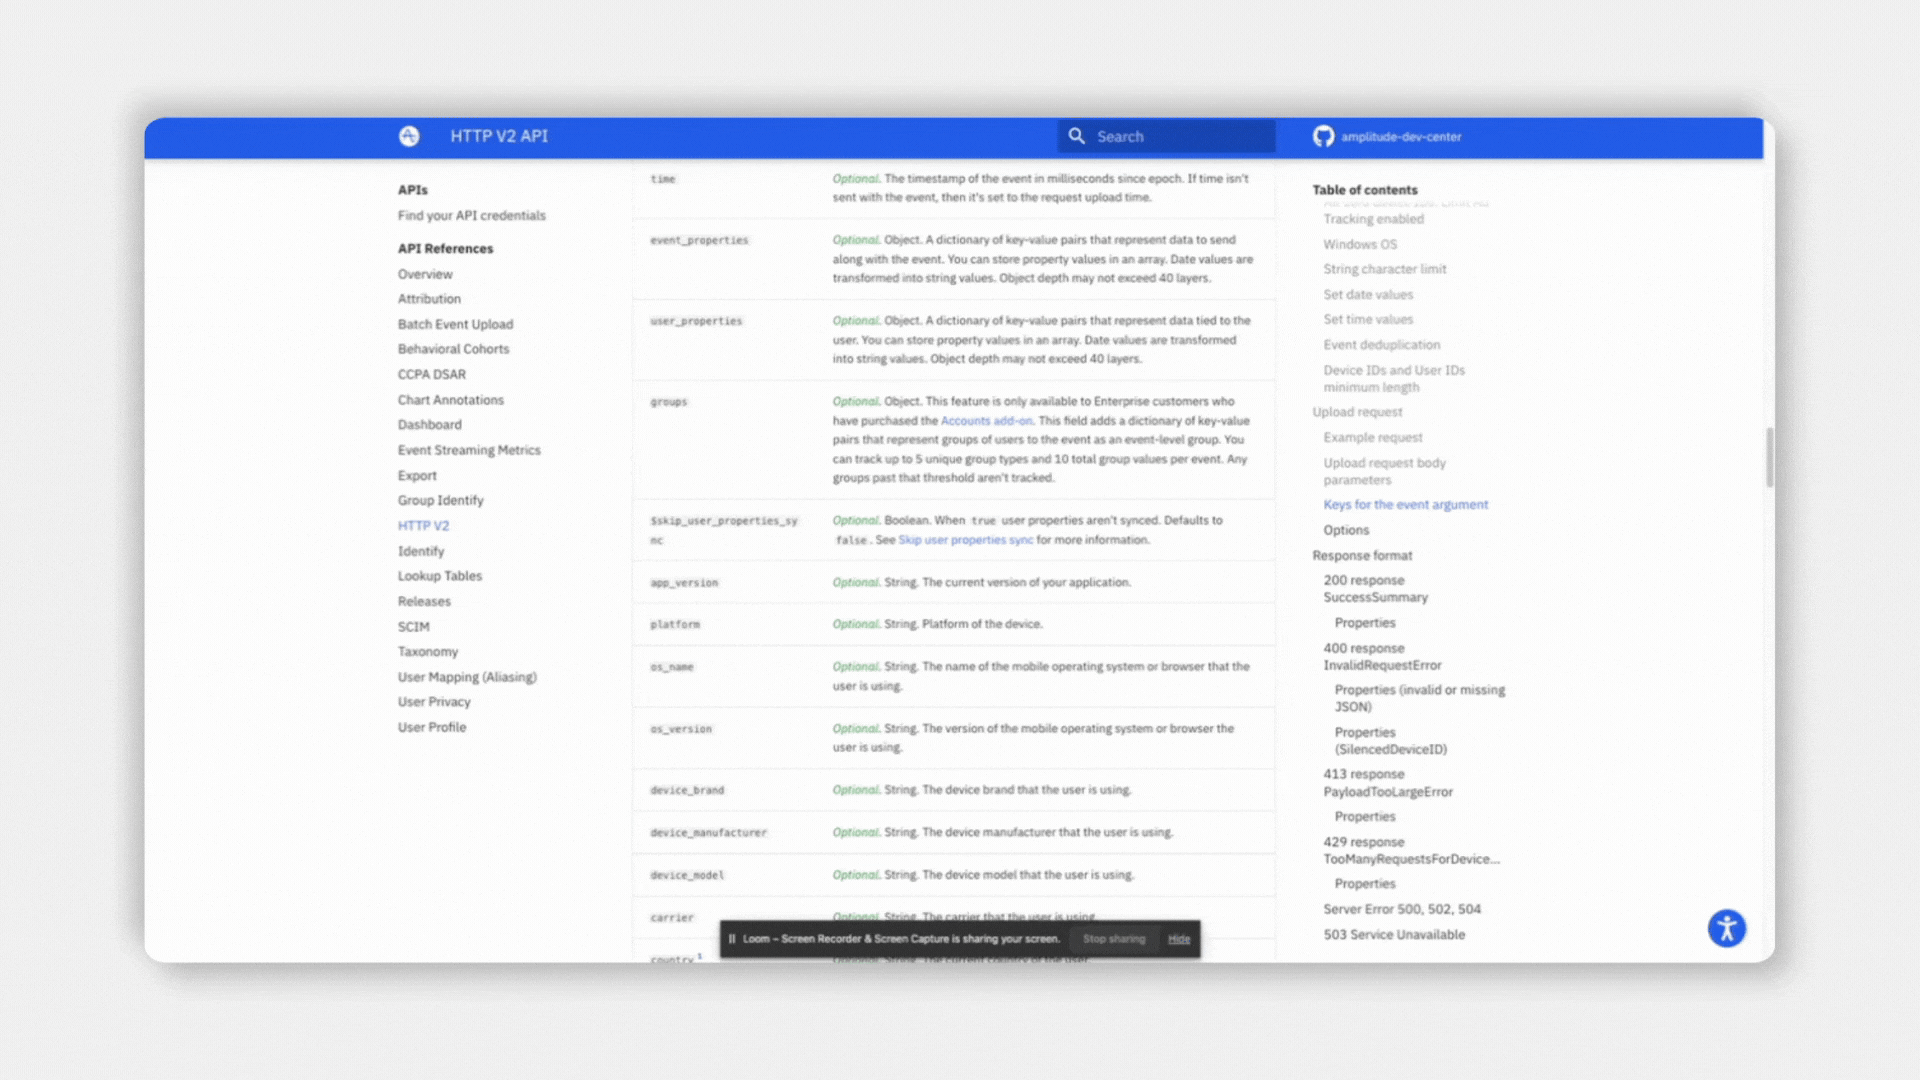Screen dimensions: 1920x1080
Task: Open the Accounts add-on link
Action: tap(986, 421)
